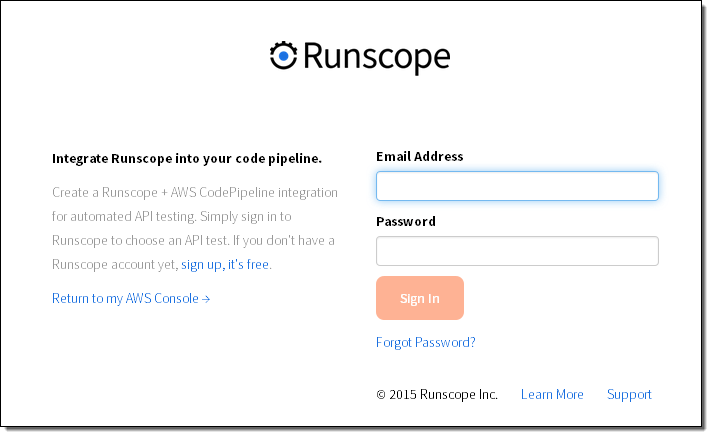
Task: Visit the Support footer link
Action: click(629, 394)
